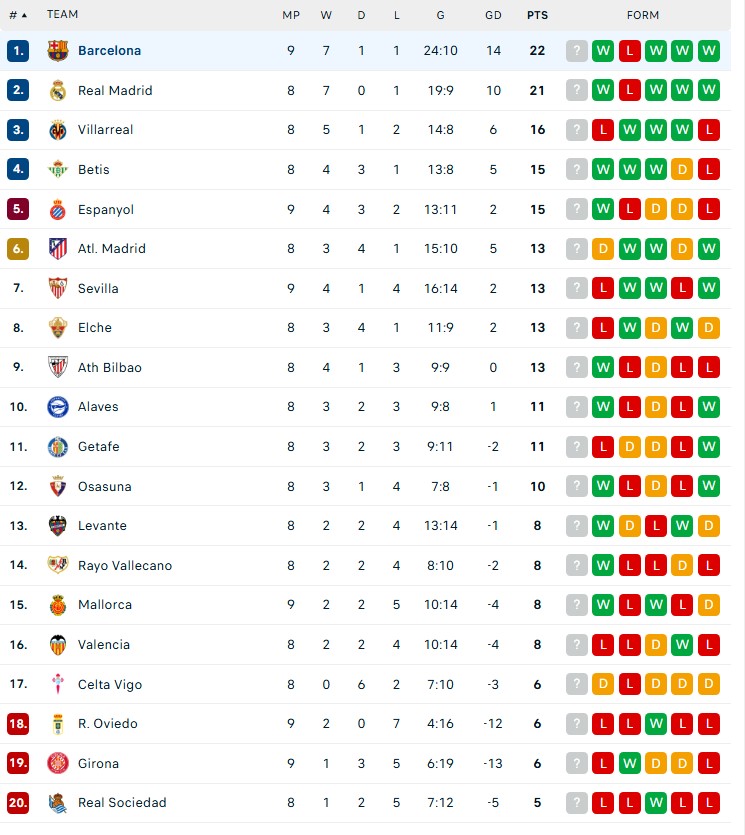Viewport: 745px width, 835px height.
Task: Click the Real Madrid crest icon
Action: pos(58,91)
